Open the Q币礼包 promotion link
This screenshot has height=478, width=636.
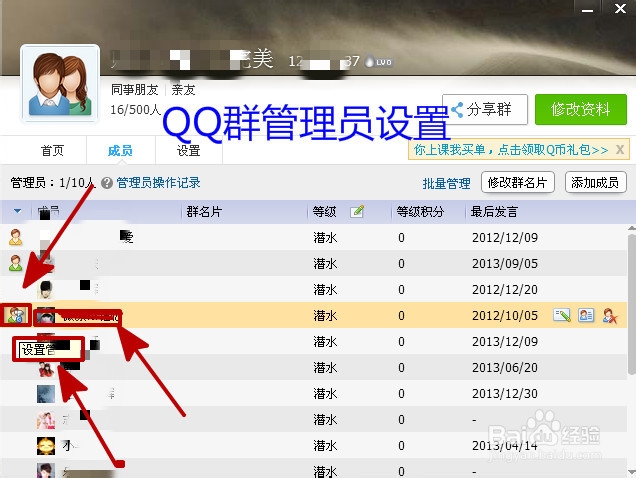coord(511,150)
